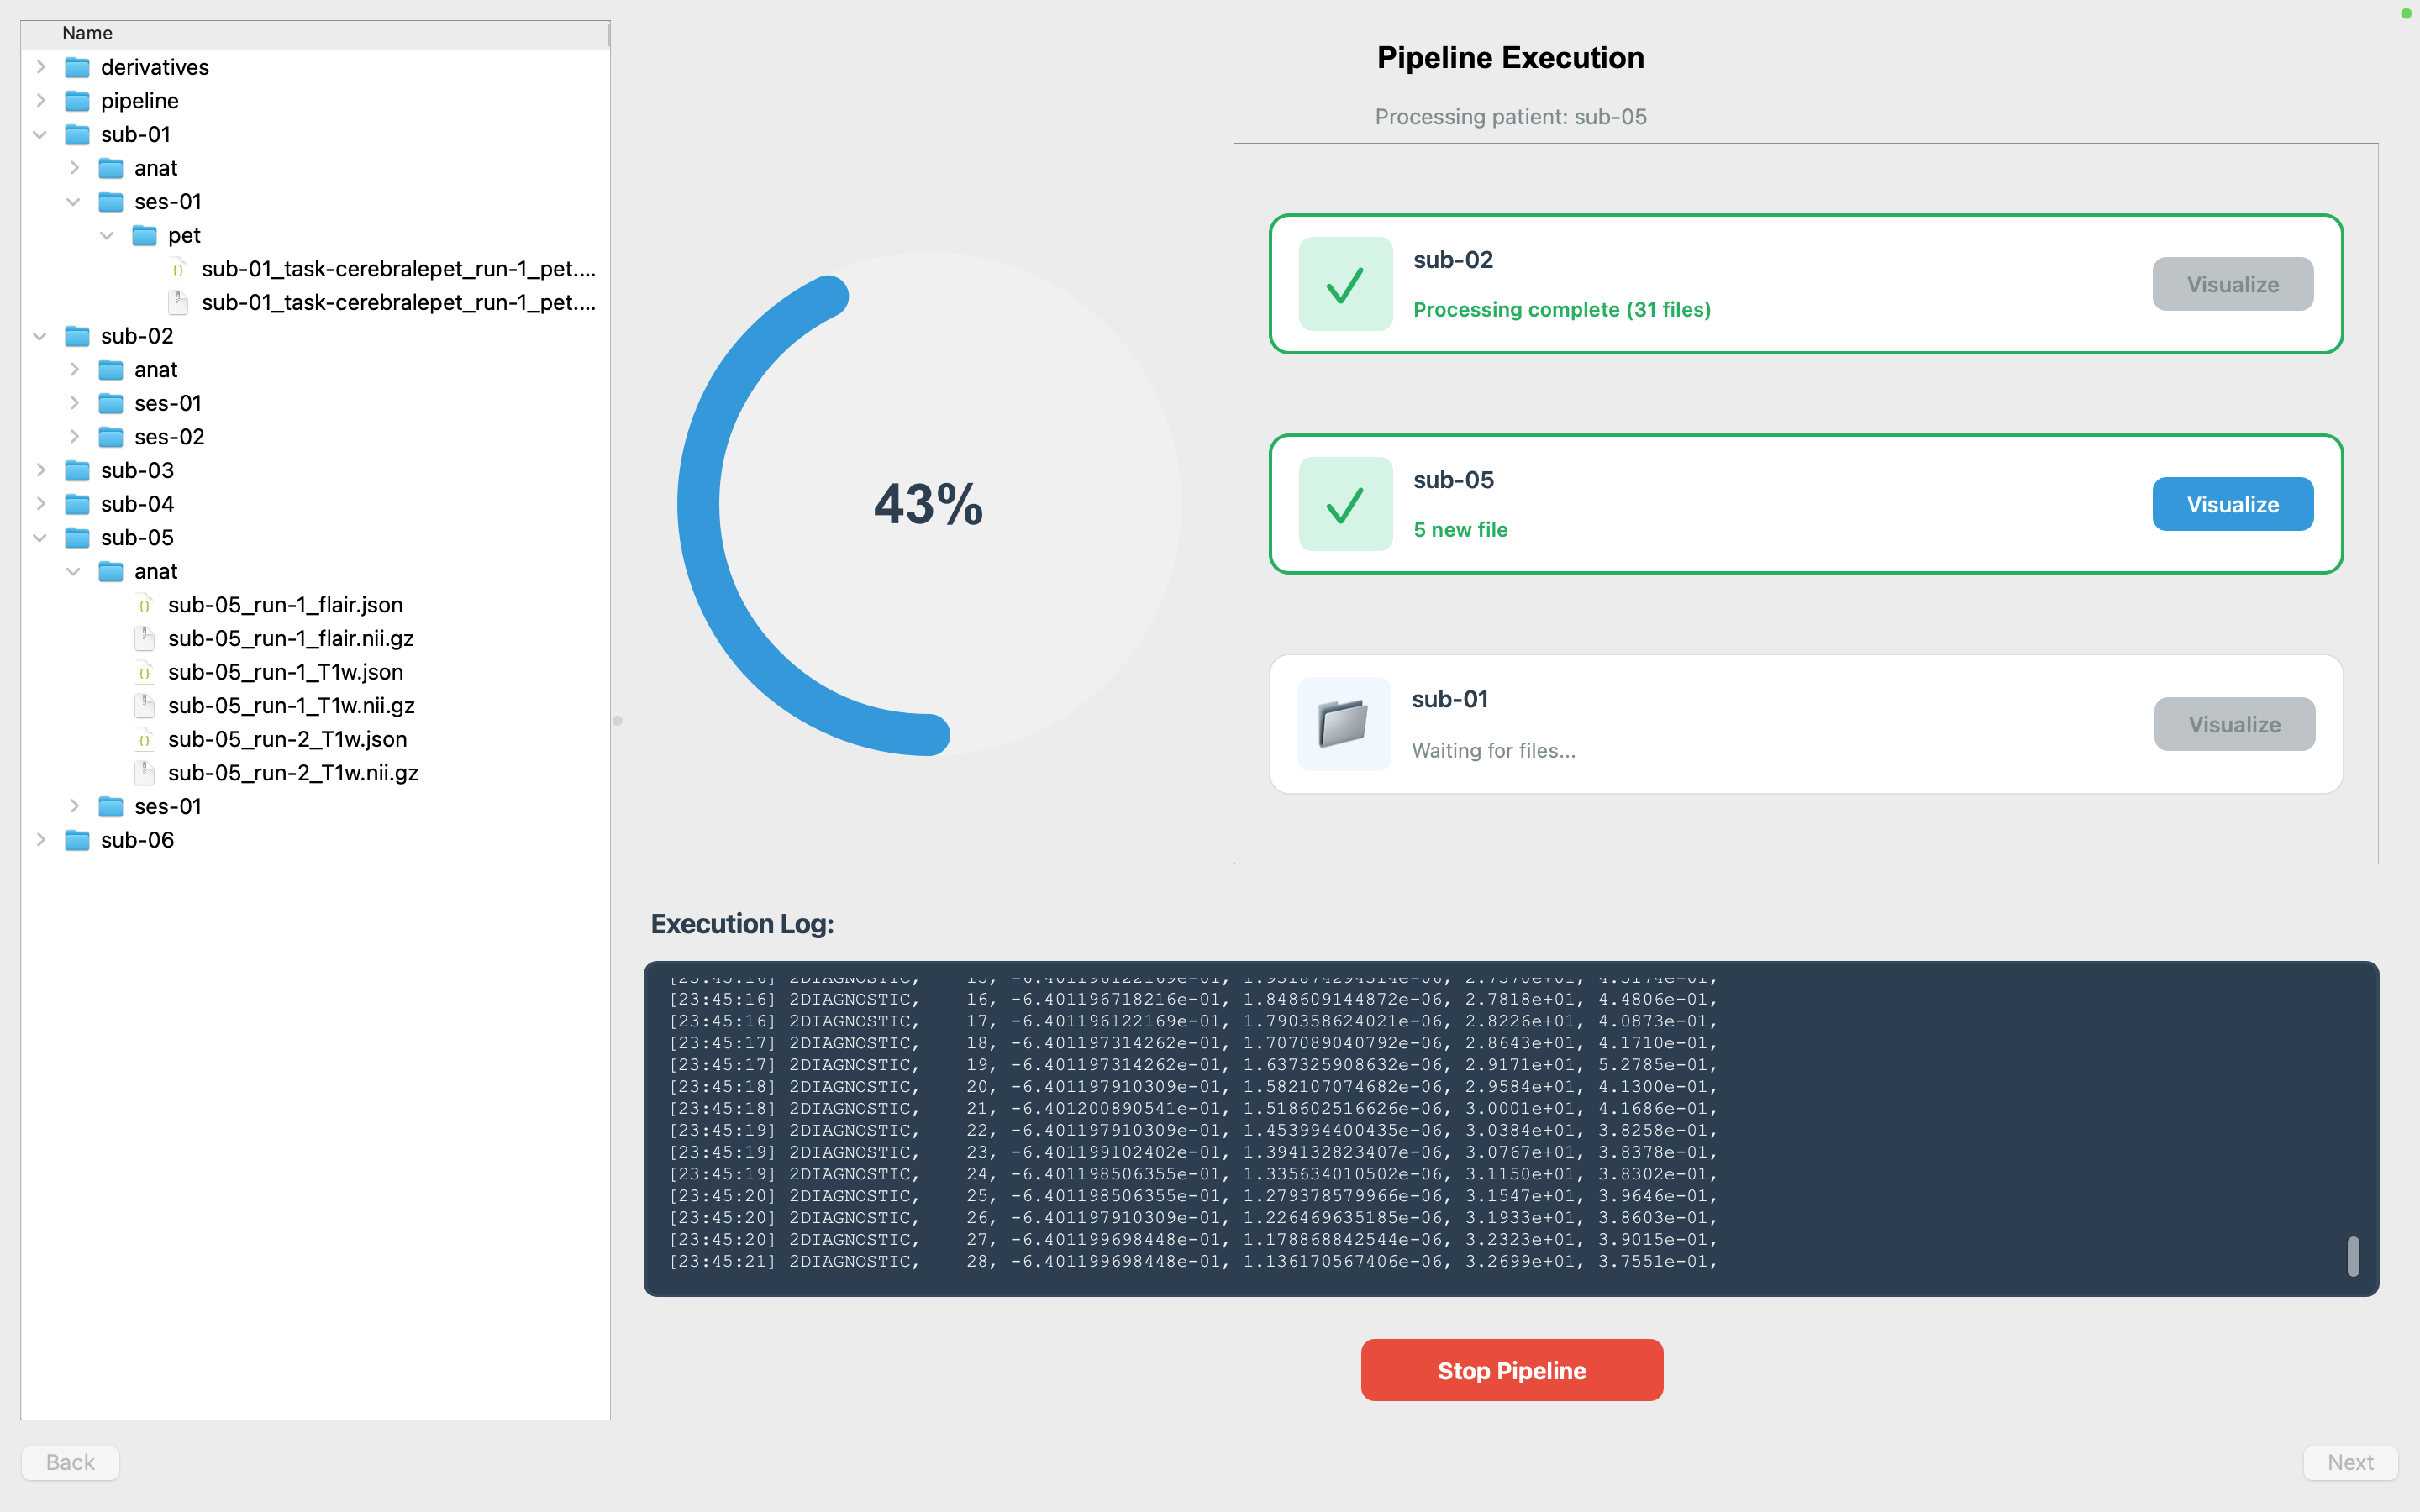Click the Visualize button for sub-01

tap(2234, 724)
